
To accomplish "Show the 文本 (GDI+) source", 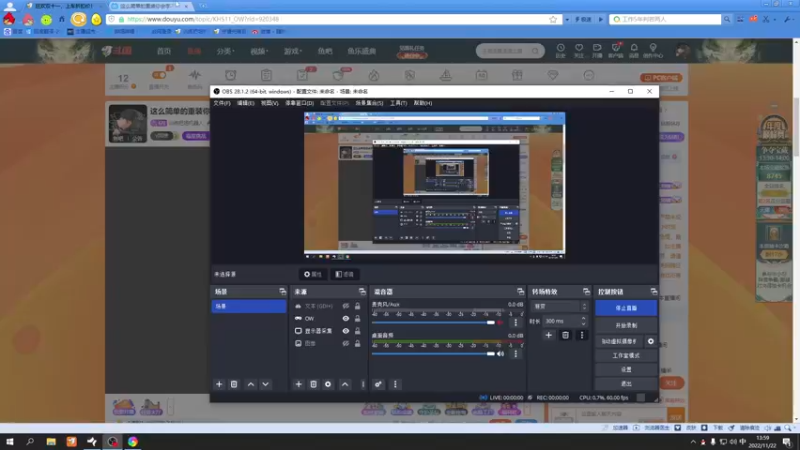I will [x=345, y=306].
